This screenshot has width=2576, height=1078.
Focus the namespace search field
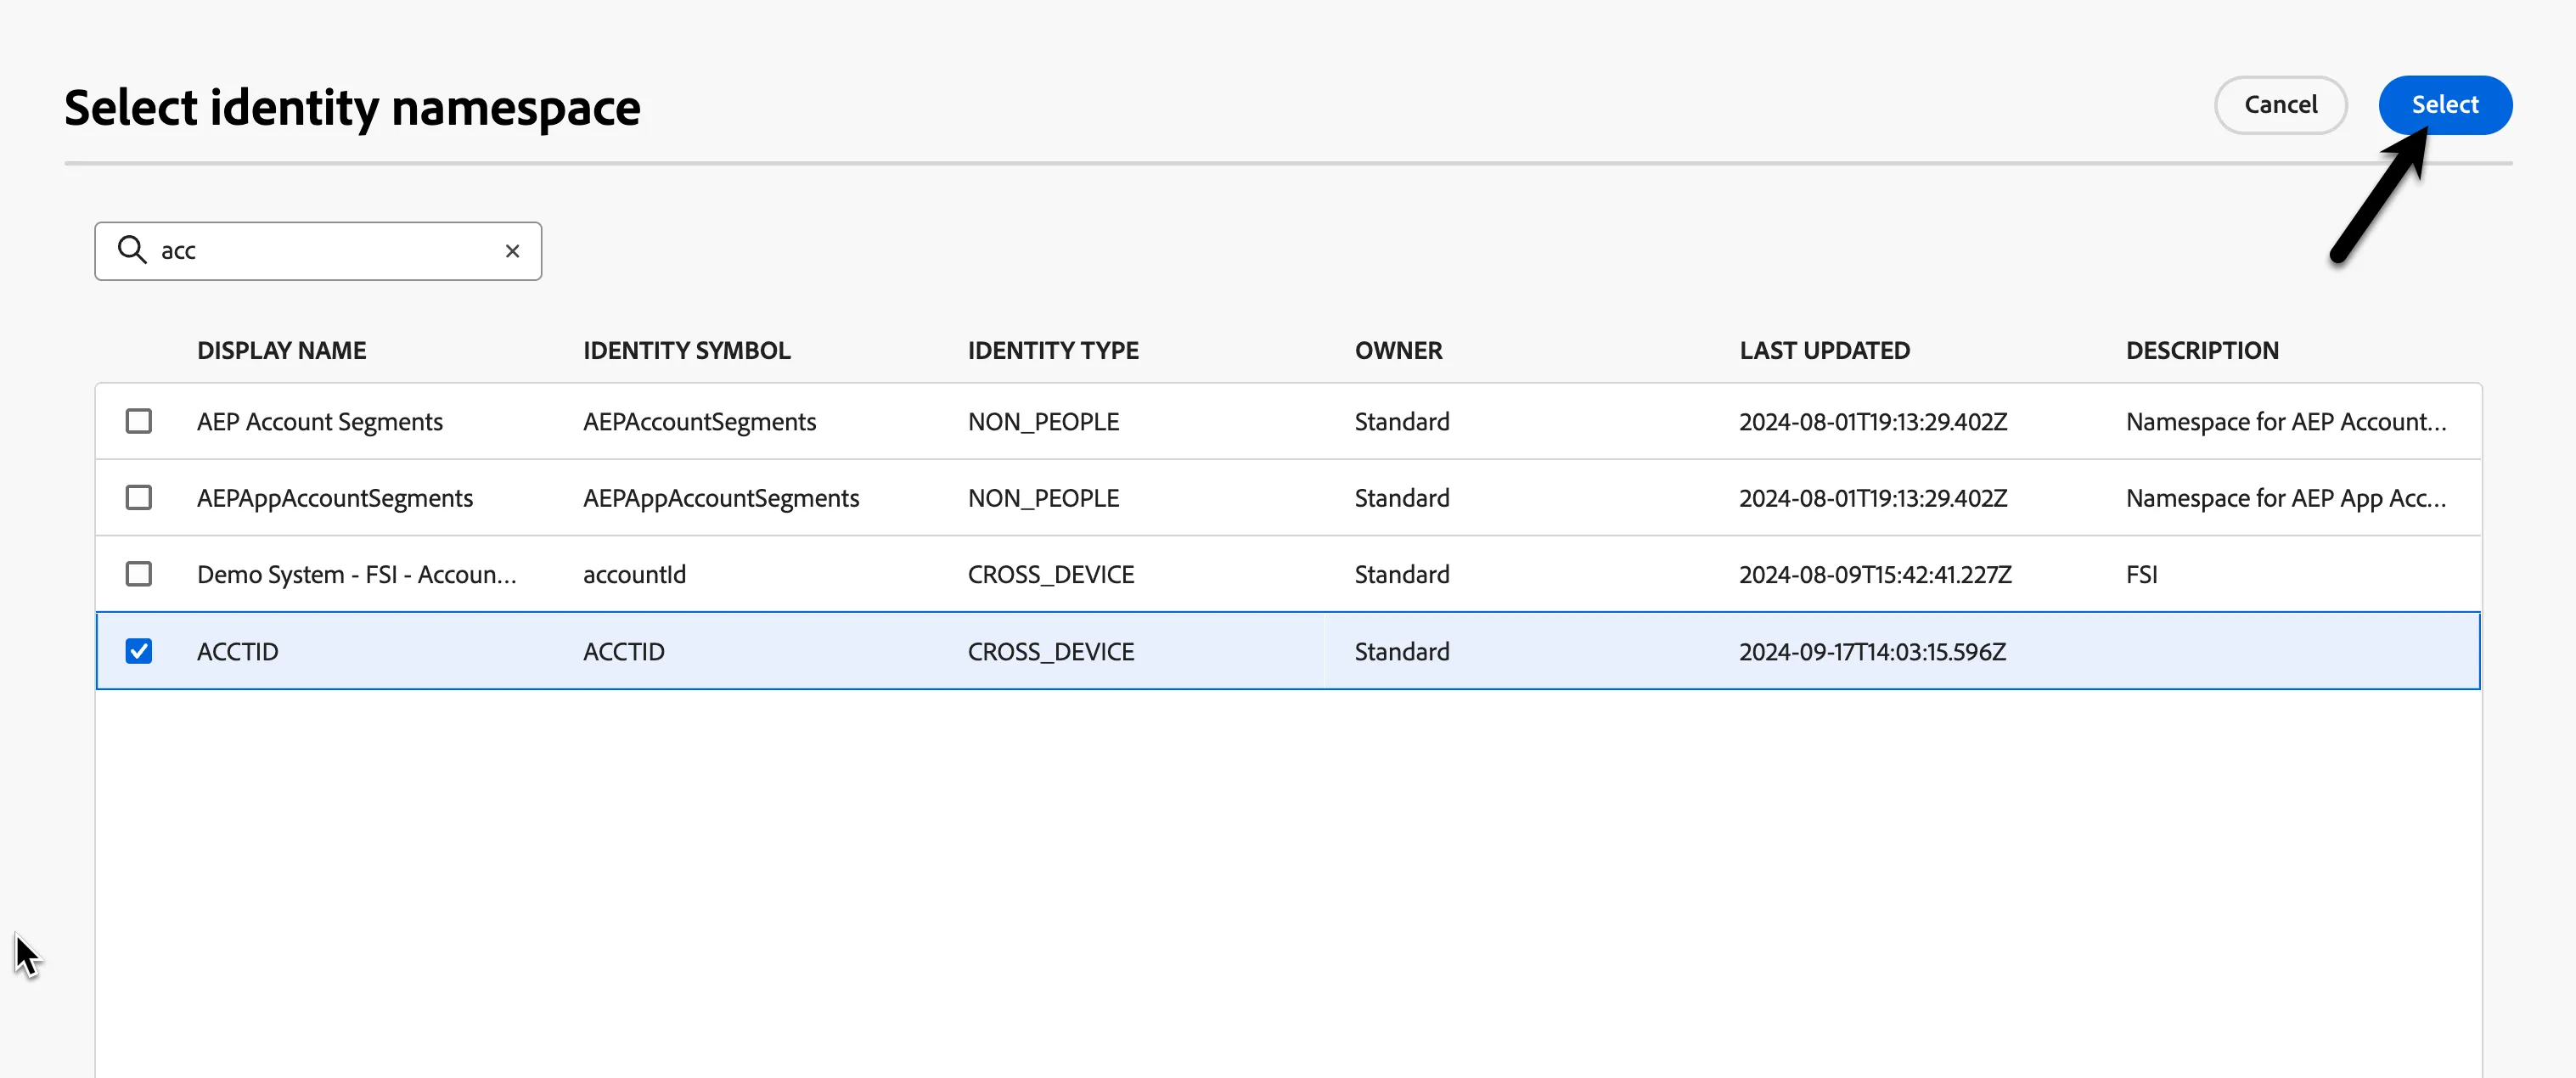[318, 251]
